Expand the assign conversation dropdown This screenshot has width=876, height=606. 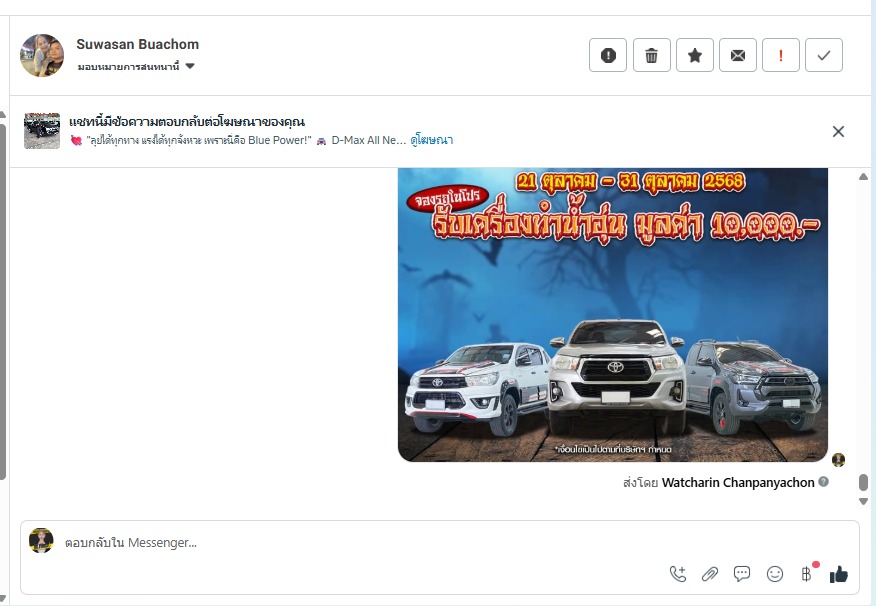(136, 66)
